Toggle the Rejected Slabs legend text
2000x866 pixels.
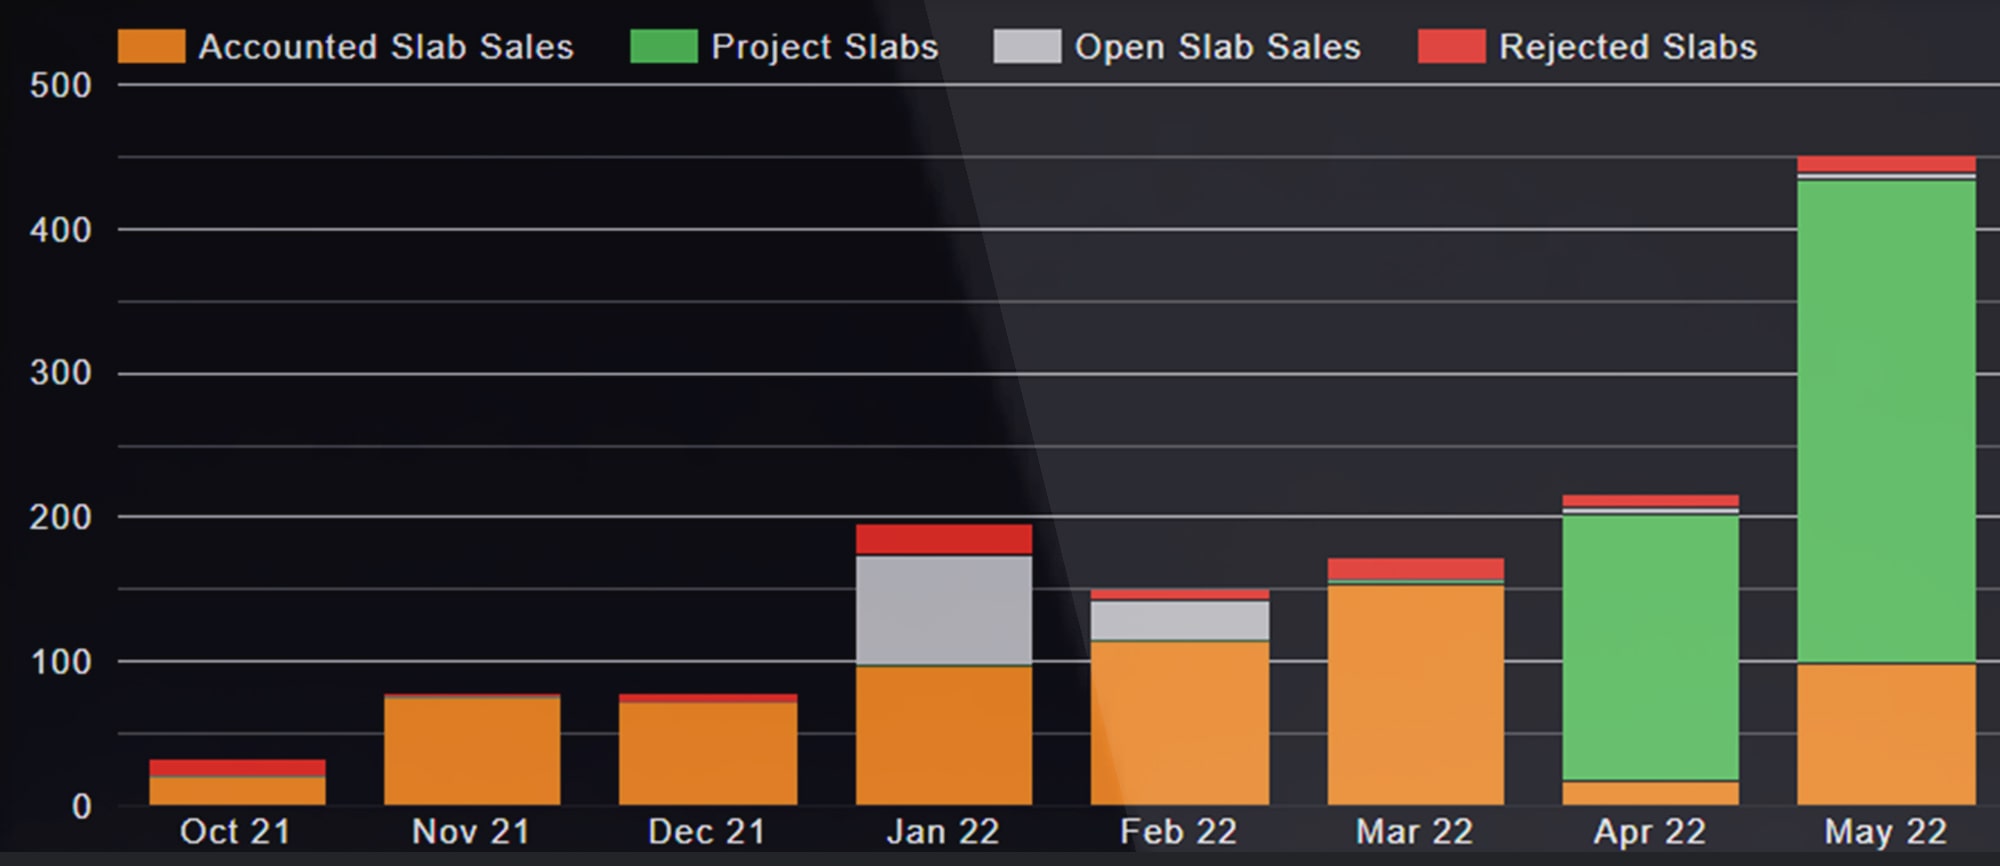(1627, 47)
